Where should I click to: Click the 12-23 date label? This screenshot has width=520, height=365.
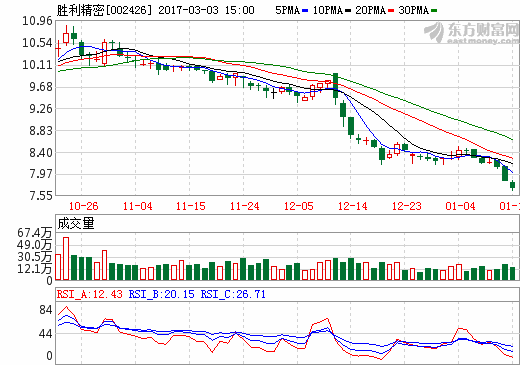pos(407,206)
